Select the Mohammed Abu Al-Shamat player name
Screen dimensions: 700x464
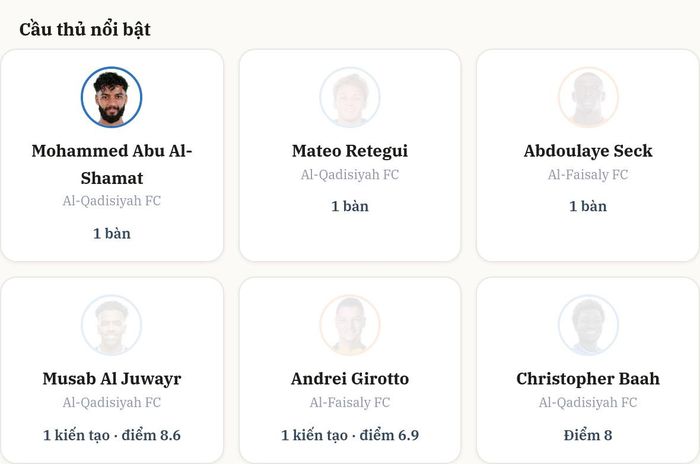[x=112, y=164]
